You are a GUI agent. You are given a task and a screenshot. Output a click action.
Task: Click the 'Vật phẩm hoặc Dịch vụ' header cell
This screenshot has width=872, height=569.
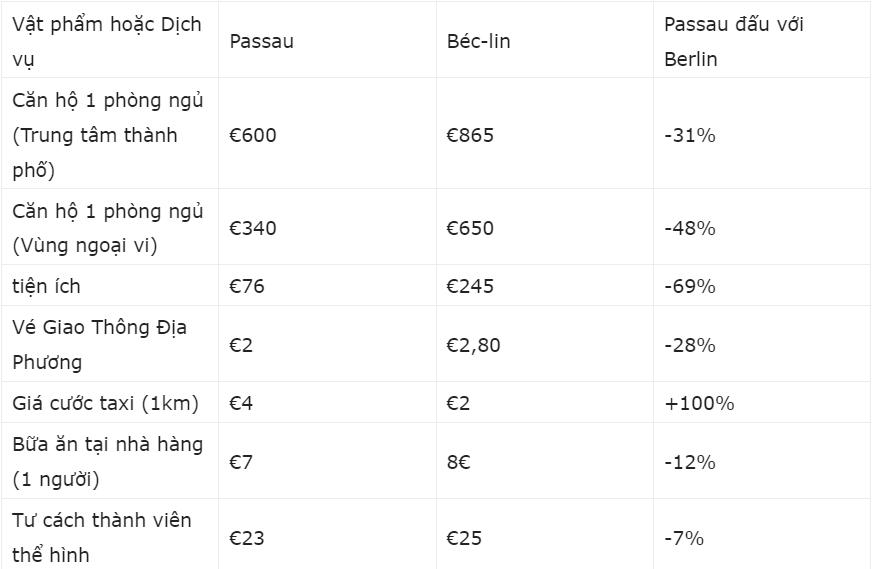[110, 40]
